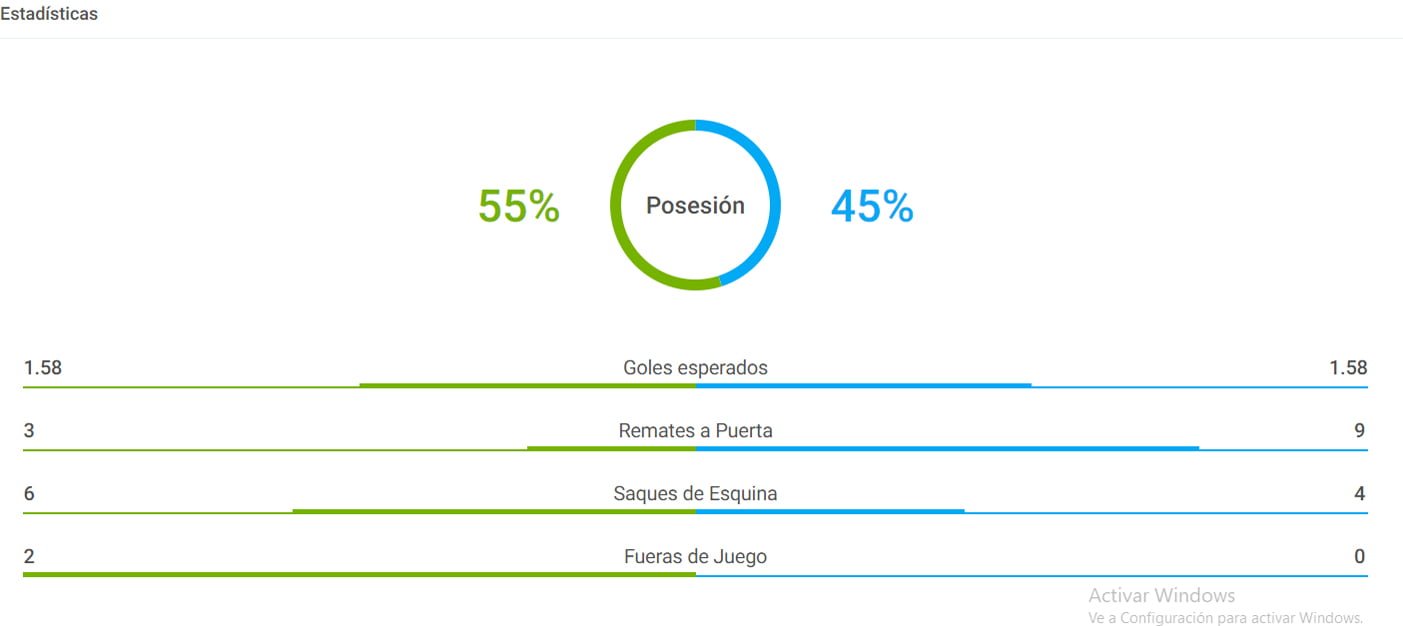Viewport: 1403px width, 626px height.
Task: Click the Estadísticas section heading
Action: pos(49,15)
